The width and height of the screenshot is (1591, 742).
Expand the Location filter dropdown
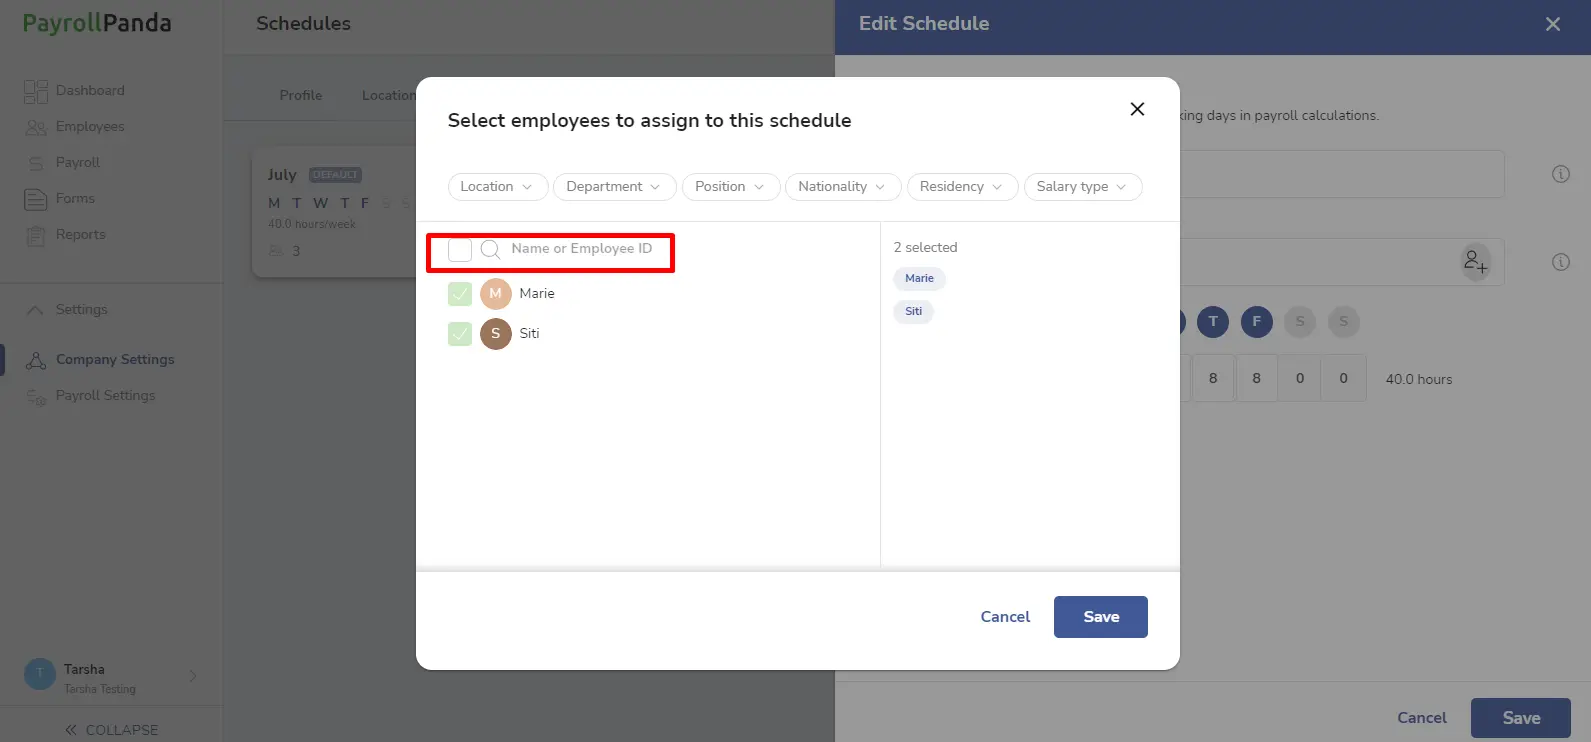tap(498, 187)
